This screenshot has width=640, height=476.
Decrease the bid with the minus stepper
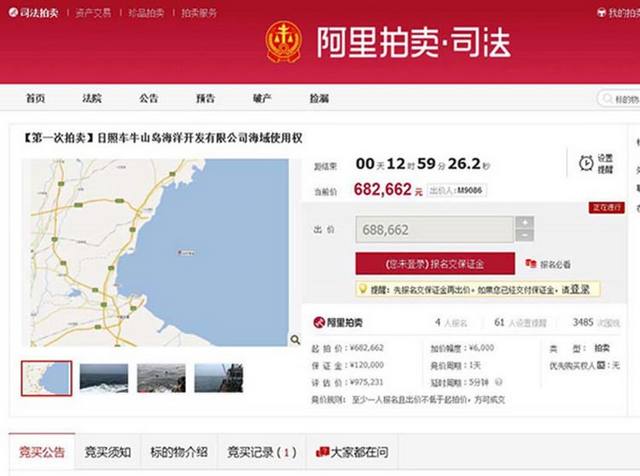point(525,236)
